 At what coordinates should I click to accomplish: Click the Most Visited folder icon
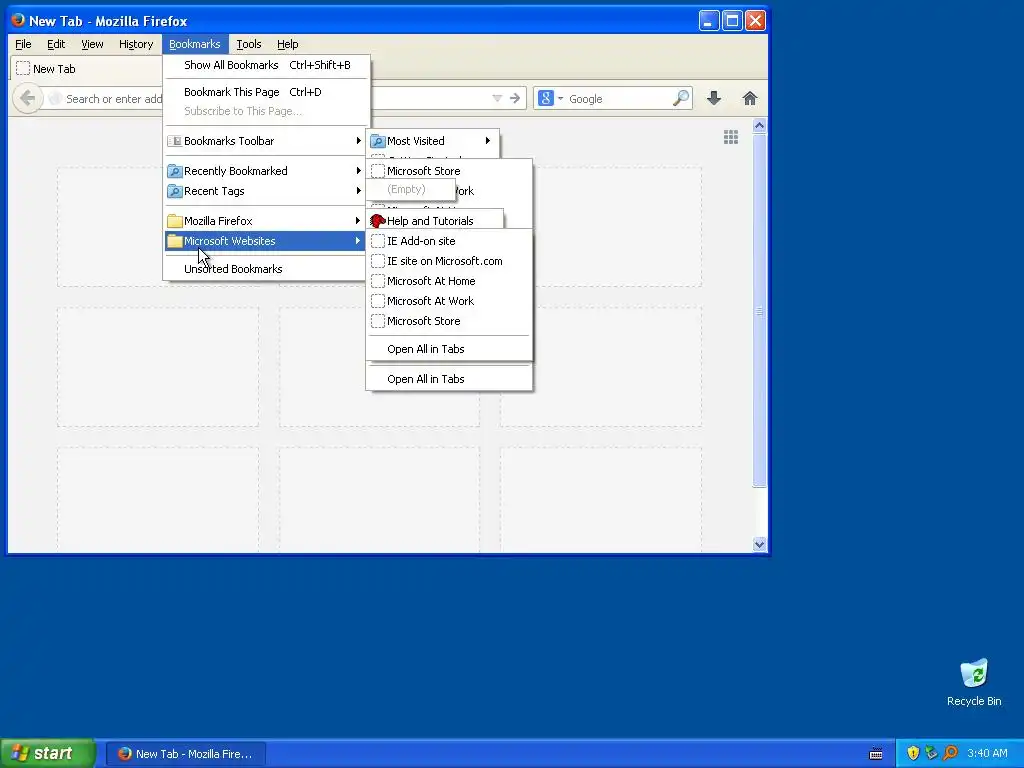(x=377, y=141)
